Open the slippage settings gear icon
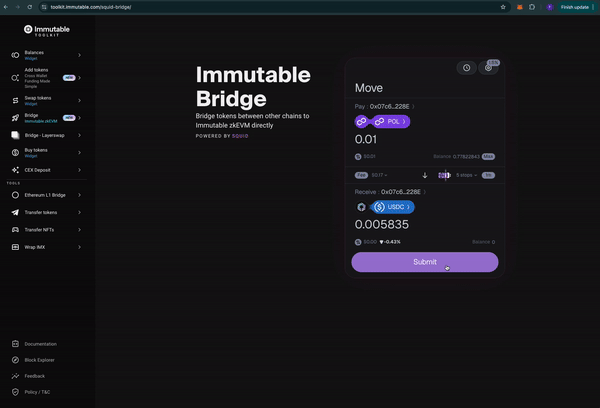 (x=488, y=68)
